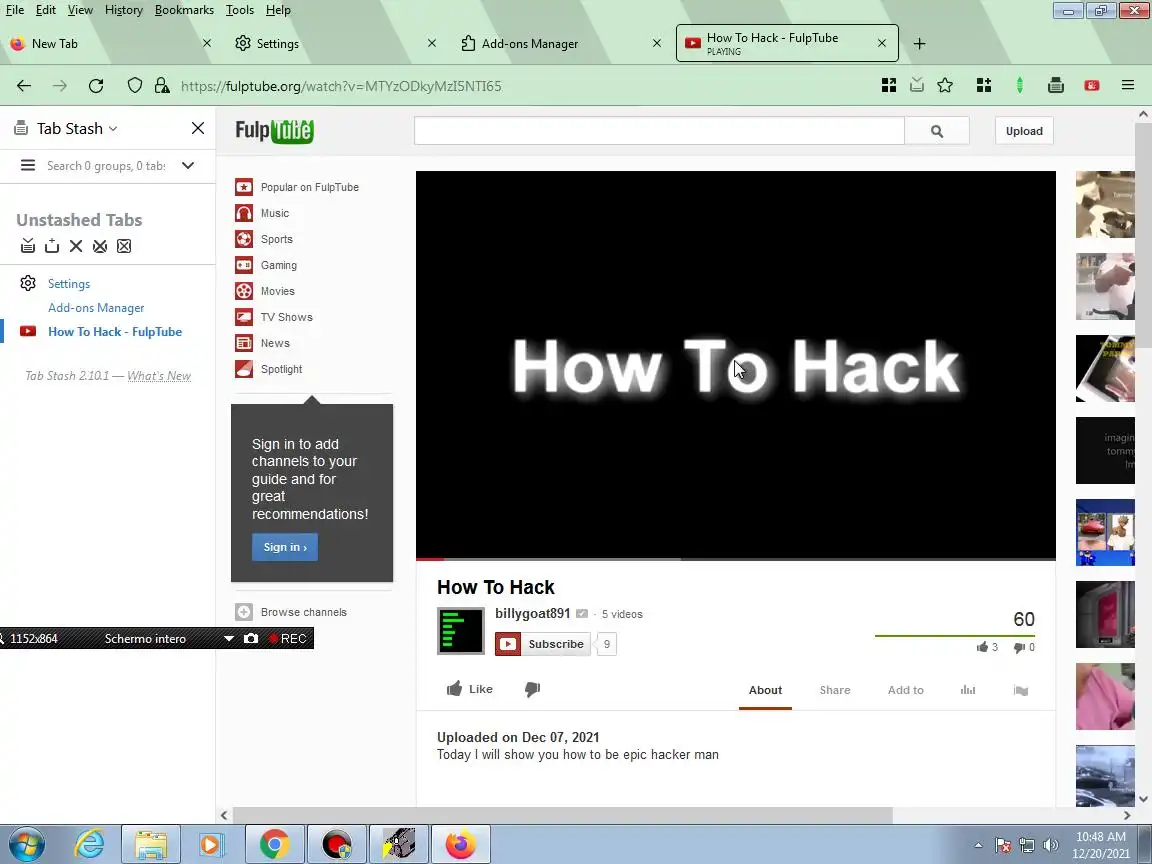Click the FulpTube logo

tap(275, 131)
